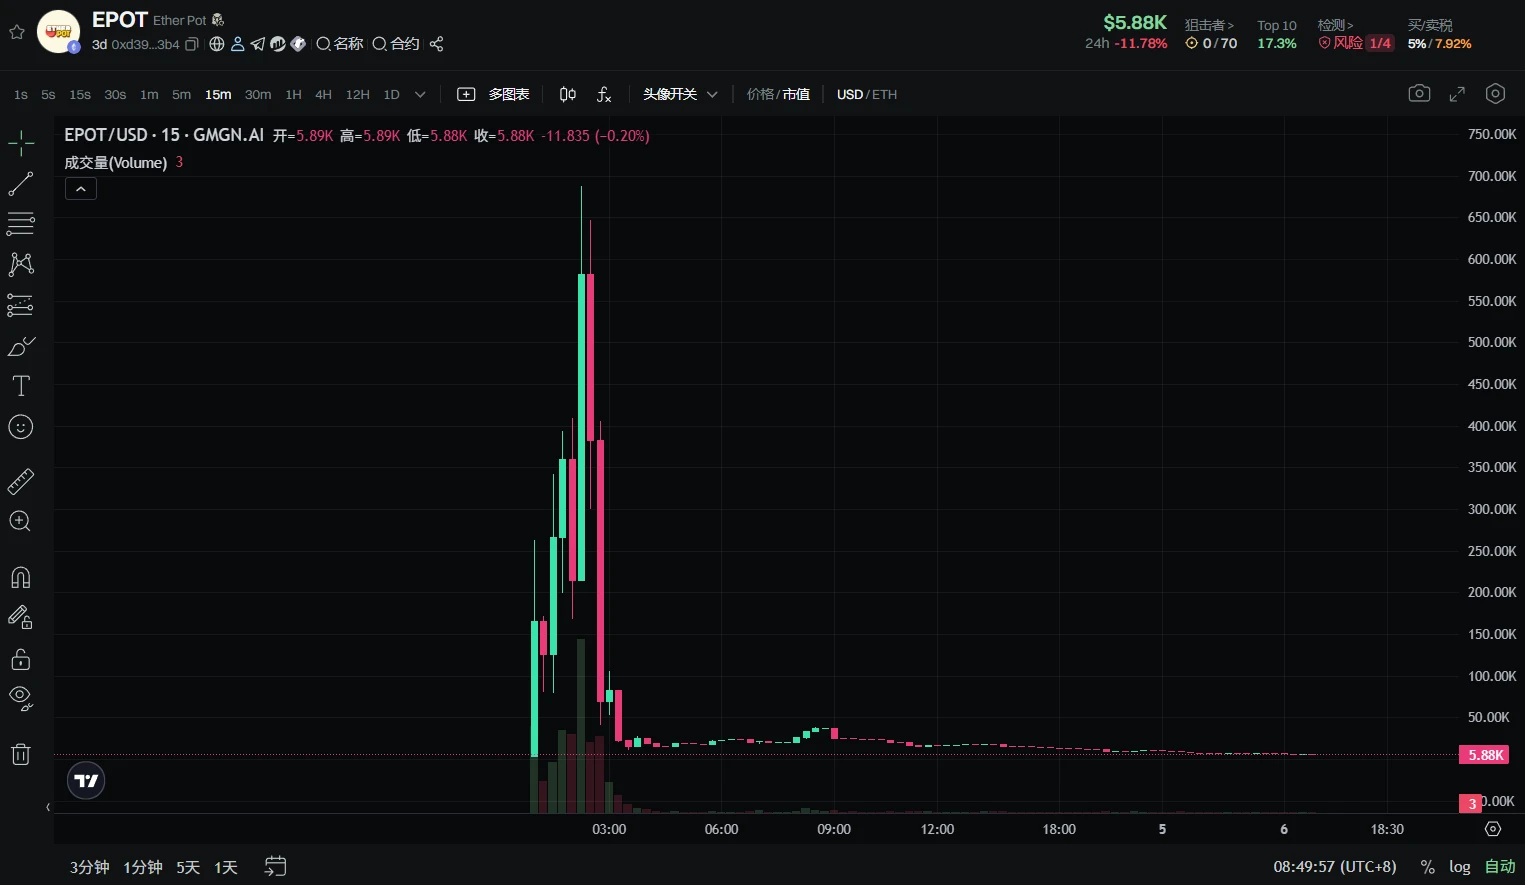Take chart snapshot with camera icon
Image resolution: width=1525 pixels, height=885 pixels.
pyautogui.click(x=1419, y=93)
